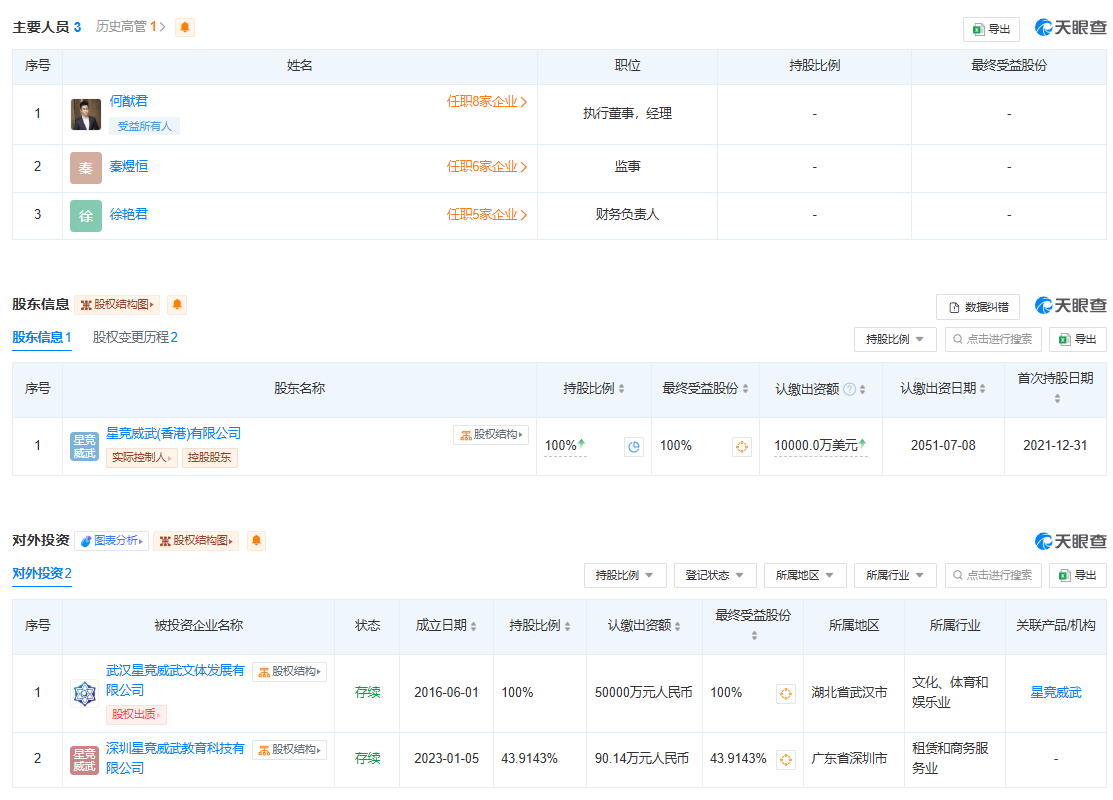Click target icon in shareholder 最终受益股份 cell
This screenshot has height=800, width=1113.
point(742,447)
